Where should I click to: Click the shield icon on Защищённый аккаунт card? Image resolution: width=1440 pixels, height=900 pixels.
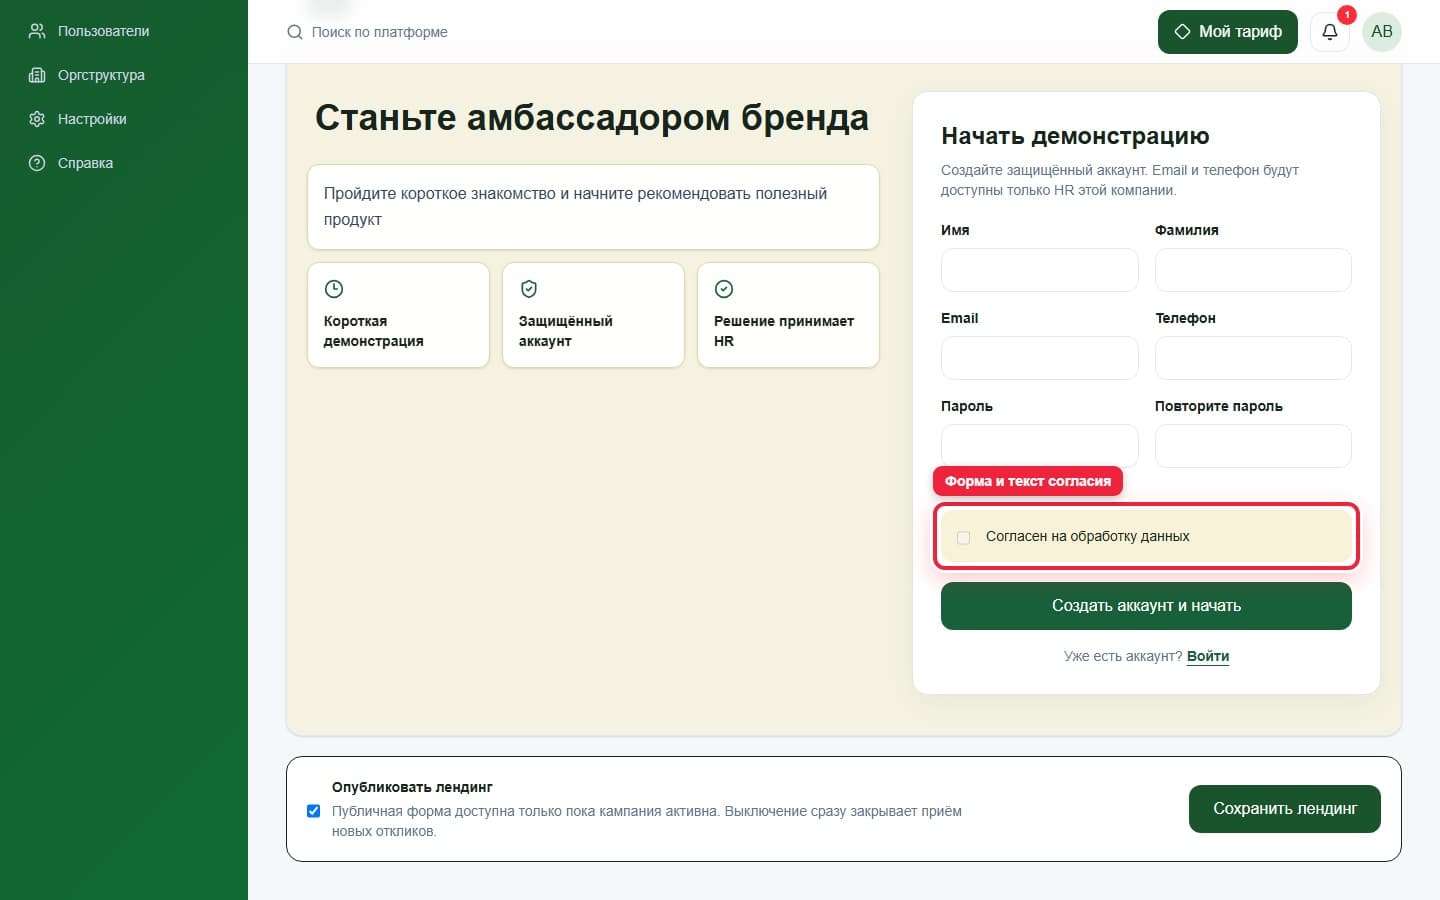(529, 289)
